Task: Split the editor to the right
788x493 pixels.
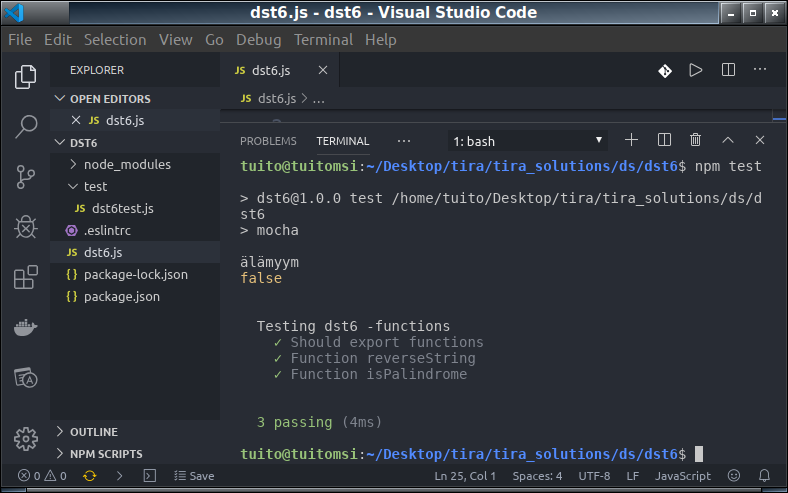Action: pos(728,70)
